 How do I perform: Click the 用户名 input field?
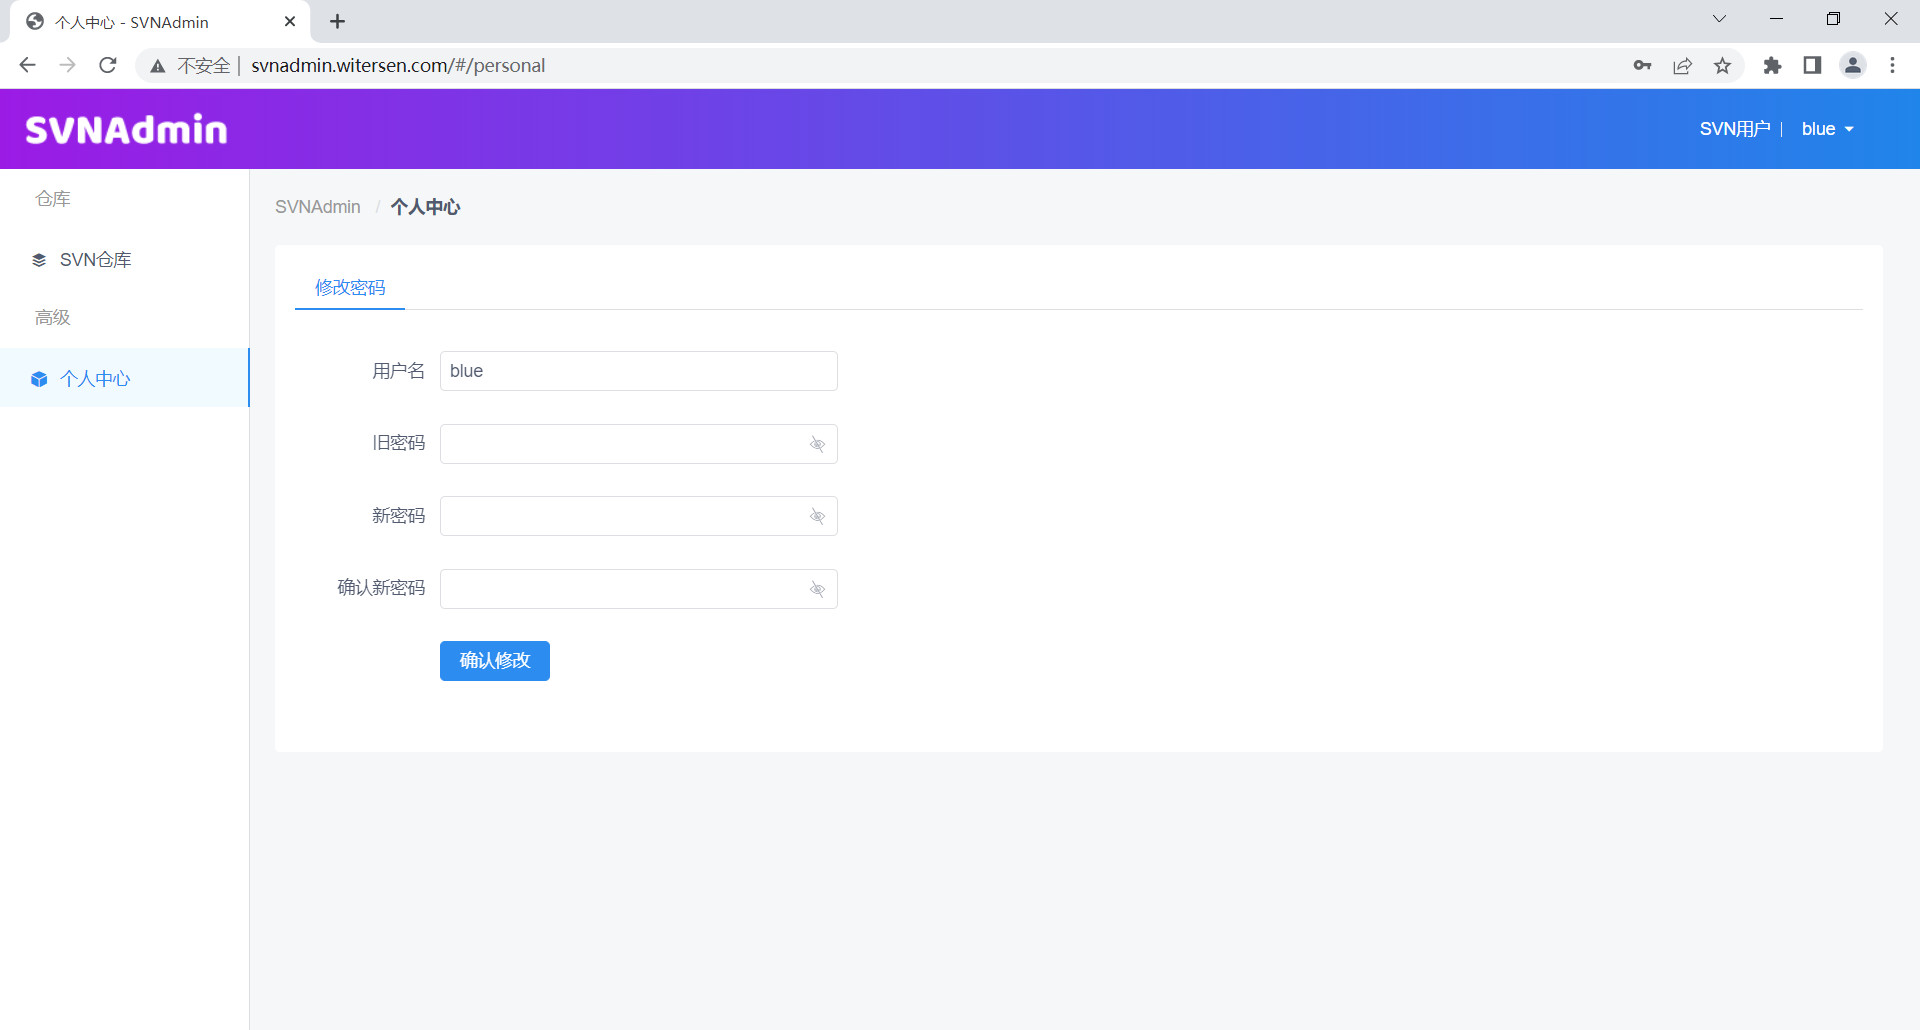pyautogui.click(x=638, y=371)
